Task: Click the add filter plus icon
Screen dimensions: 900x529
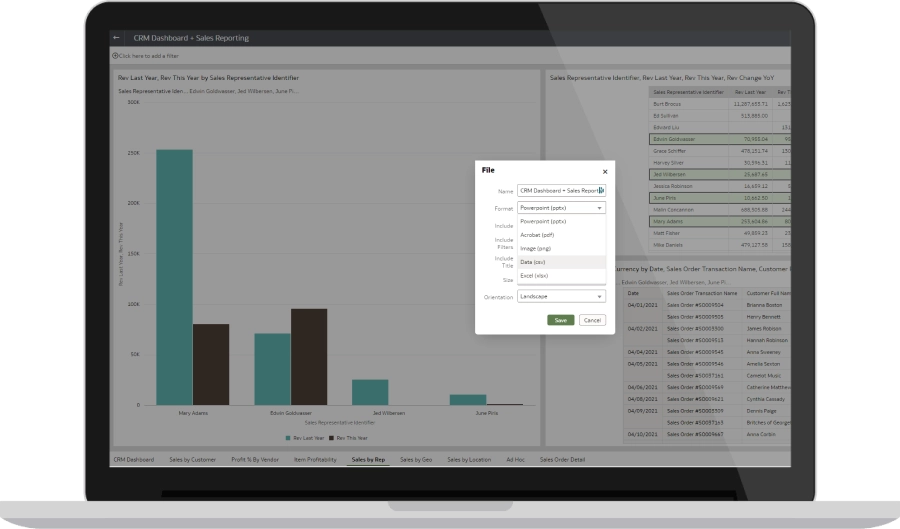Action: point(114,56)
